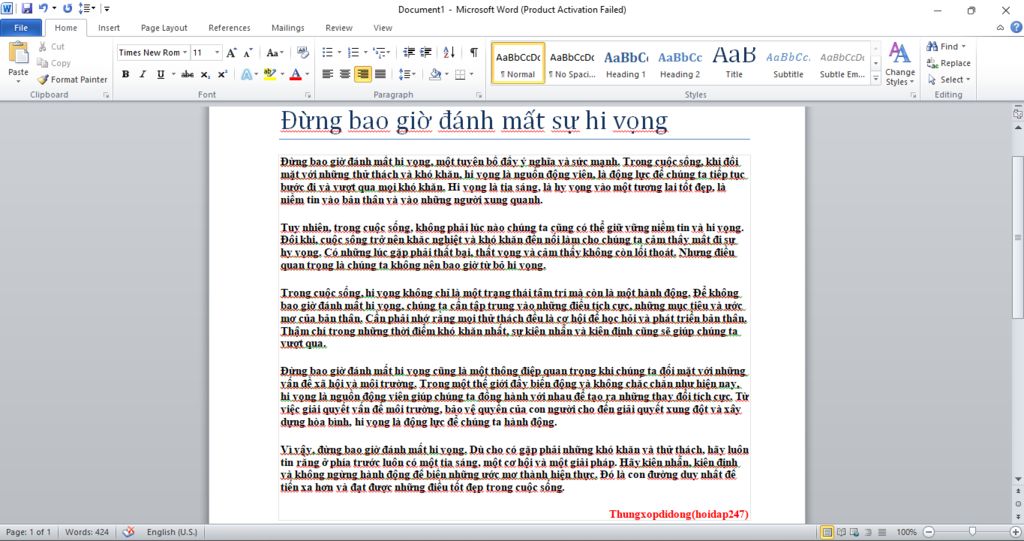Toggle Show/Hide paragraph marks
Image resolution: width=1024 pixels, height=541 pixels.
coord(473,52)
